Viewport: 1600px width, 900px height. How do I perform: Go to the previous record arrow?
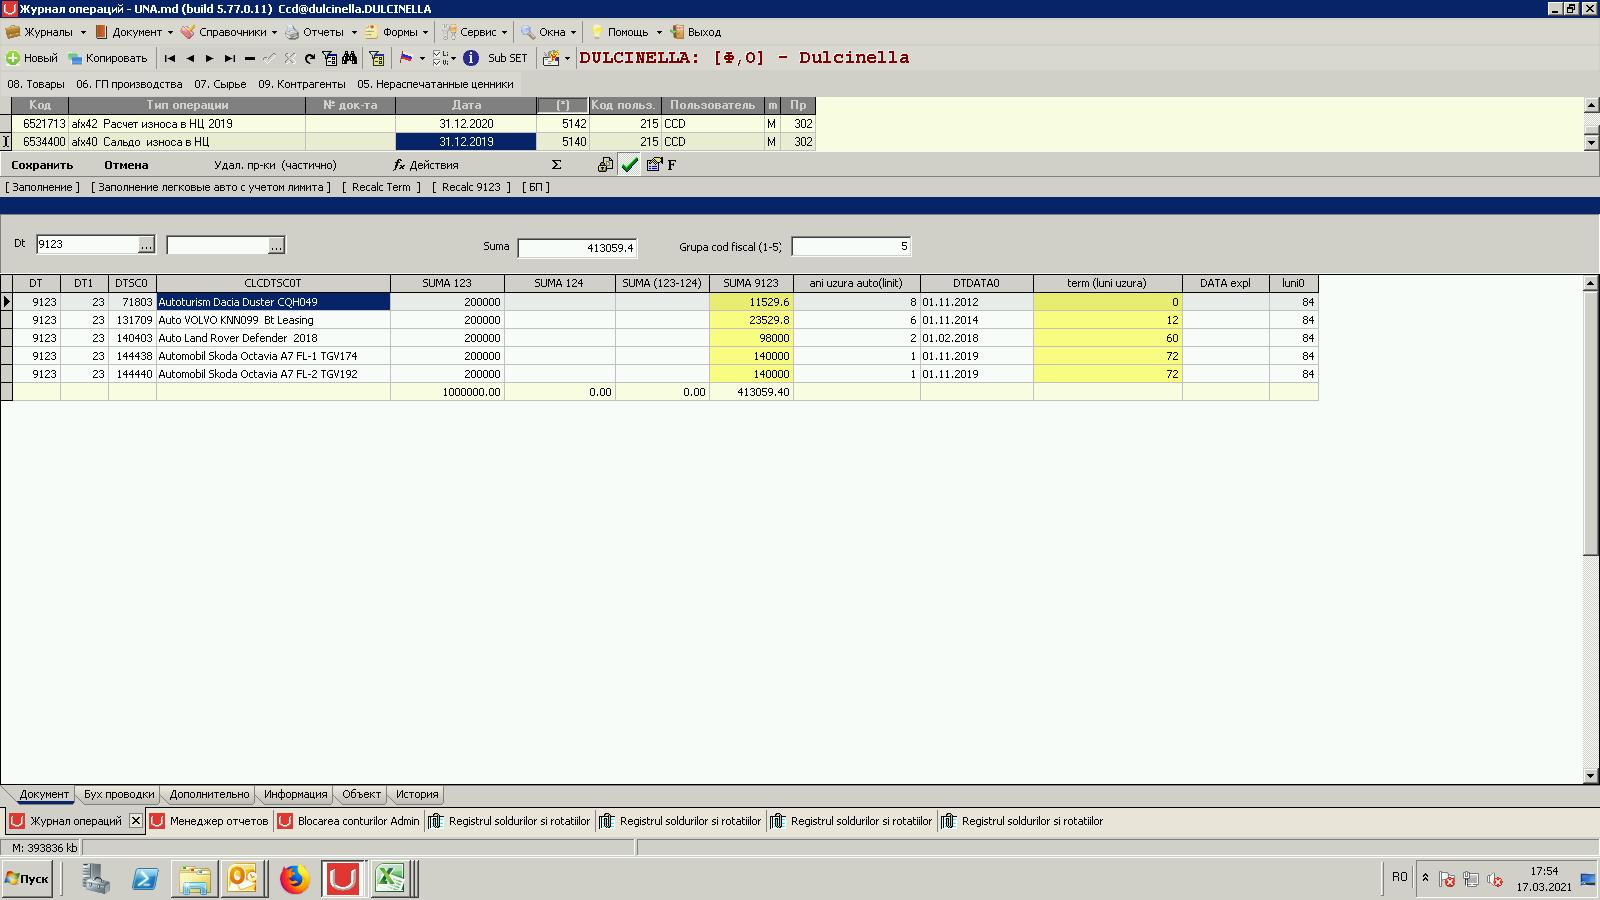point(190,58)
